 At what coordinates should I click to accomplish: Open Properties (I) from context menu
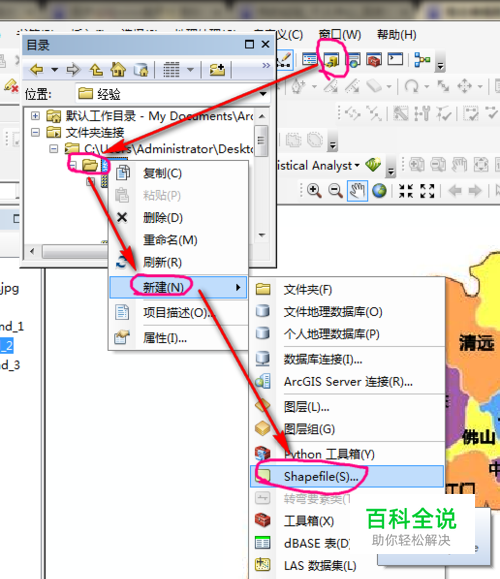pos(178,338)
